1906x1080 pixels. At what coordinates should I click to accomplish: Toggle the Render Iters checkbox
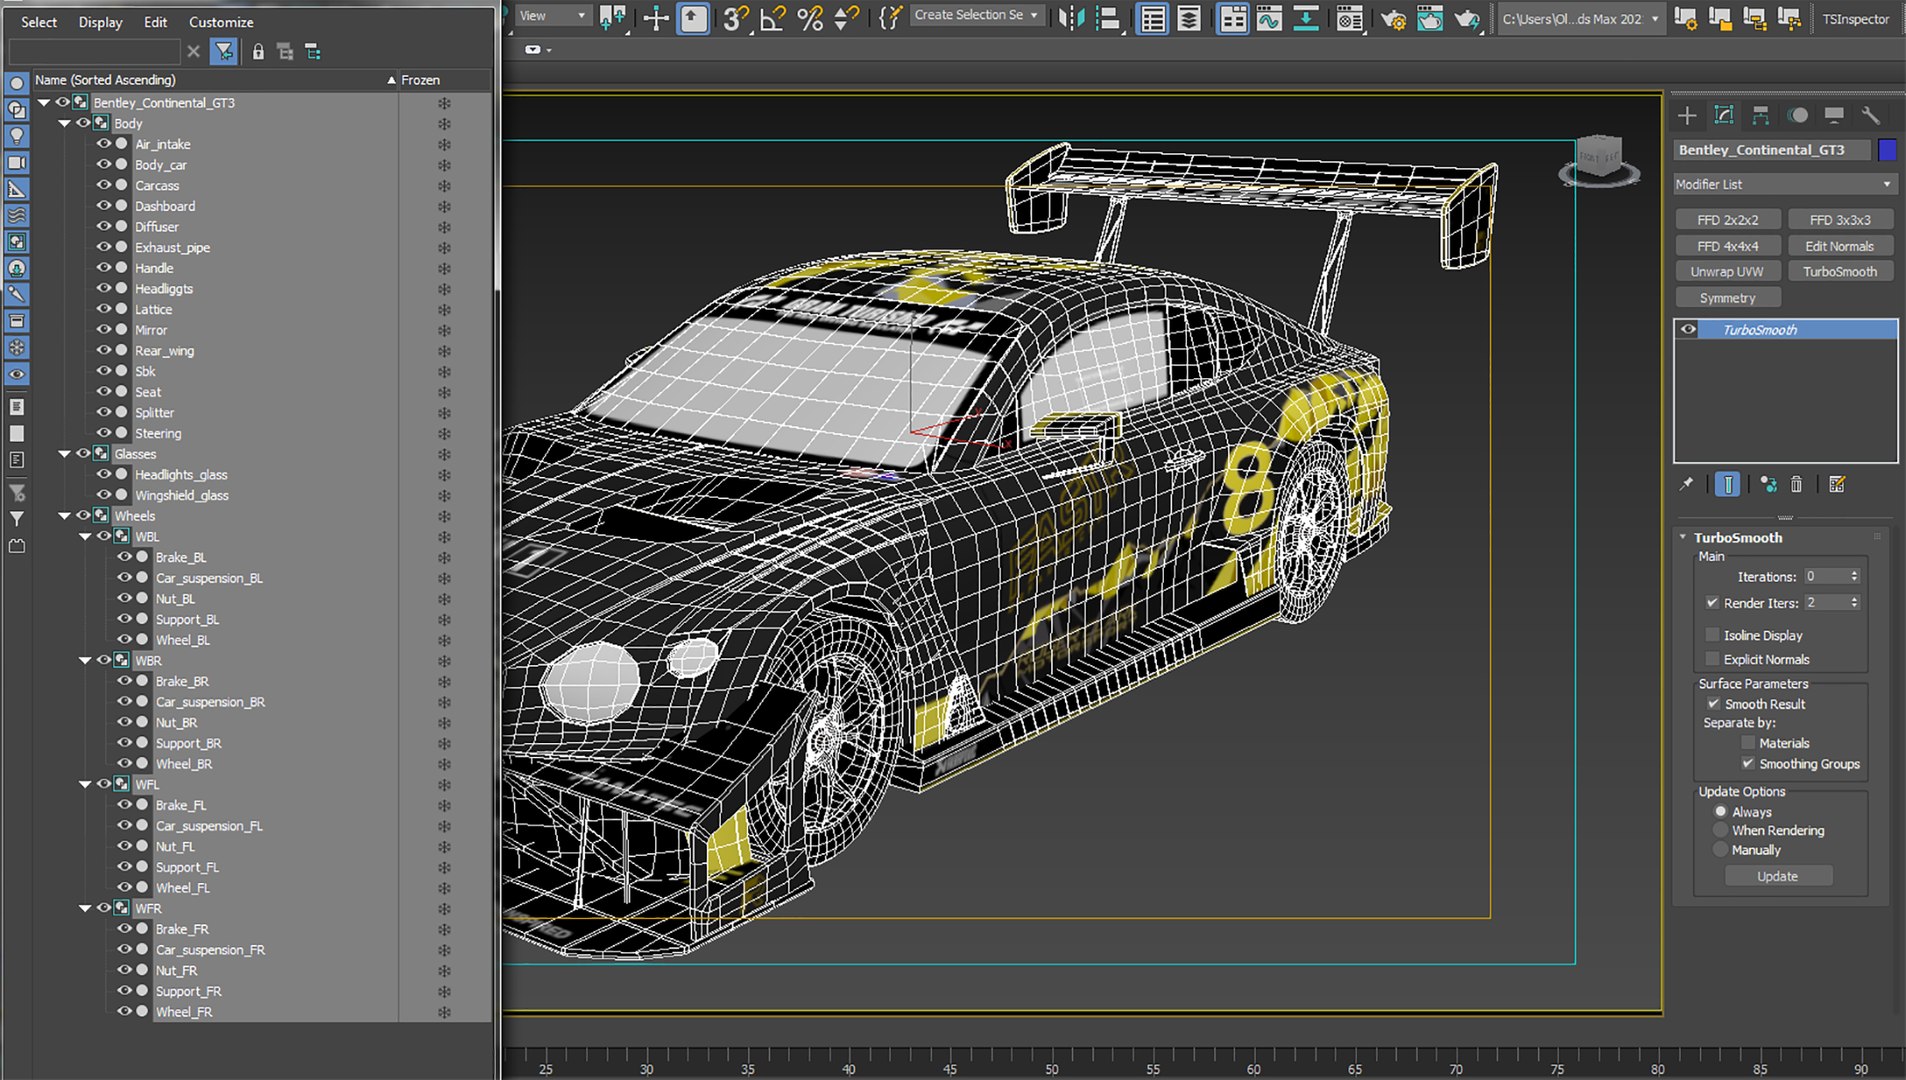click(1712, 603)
